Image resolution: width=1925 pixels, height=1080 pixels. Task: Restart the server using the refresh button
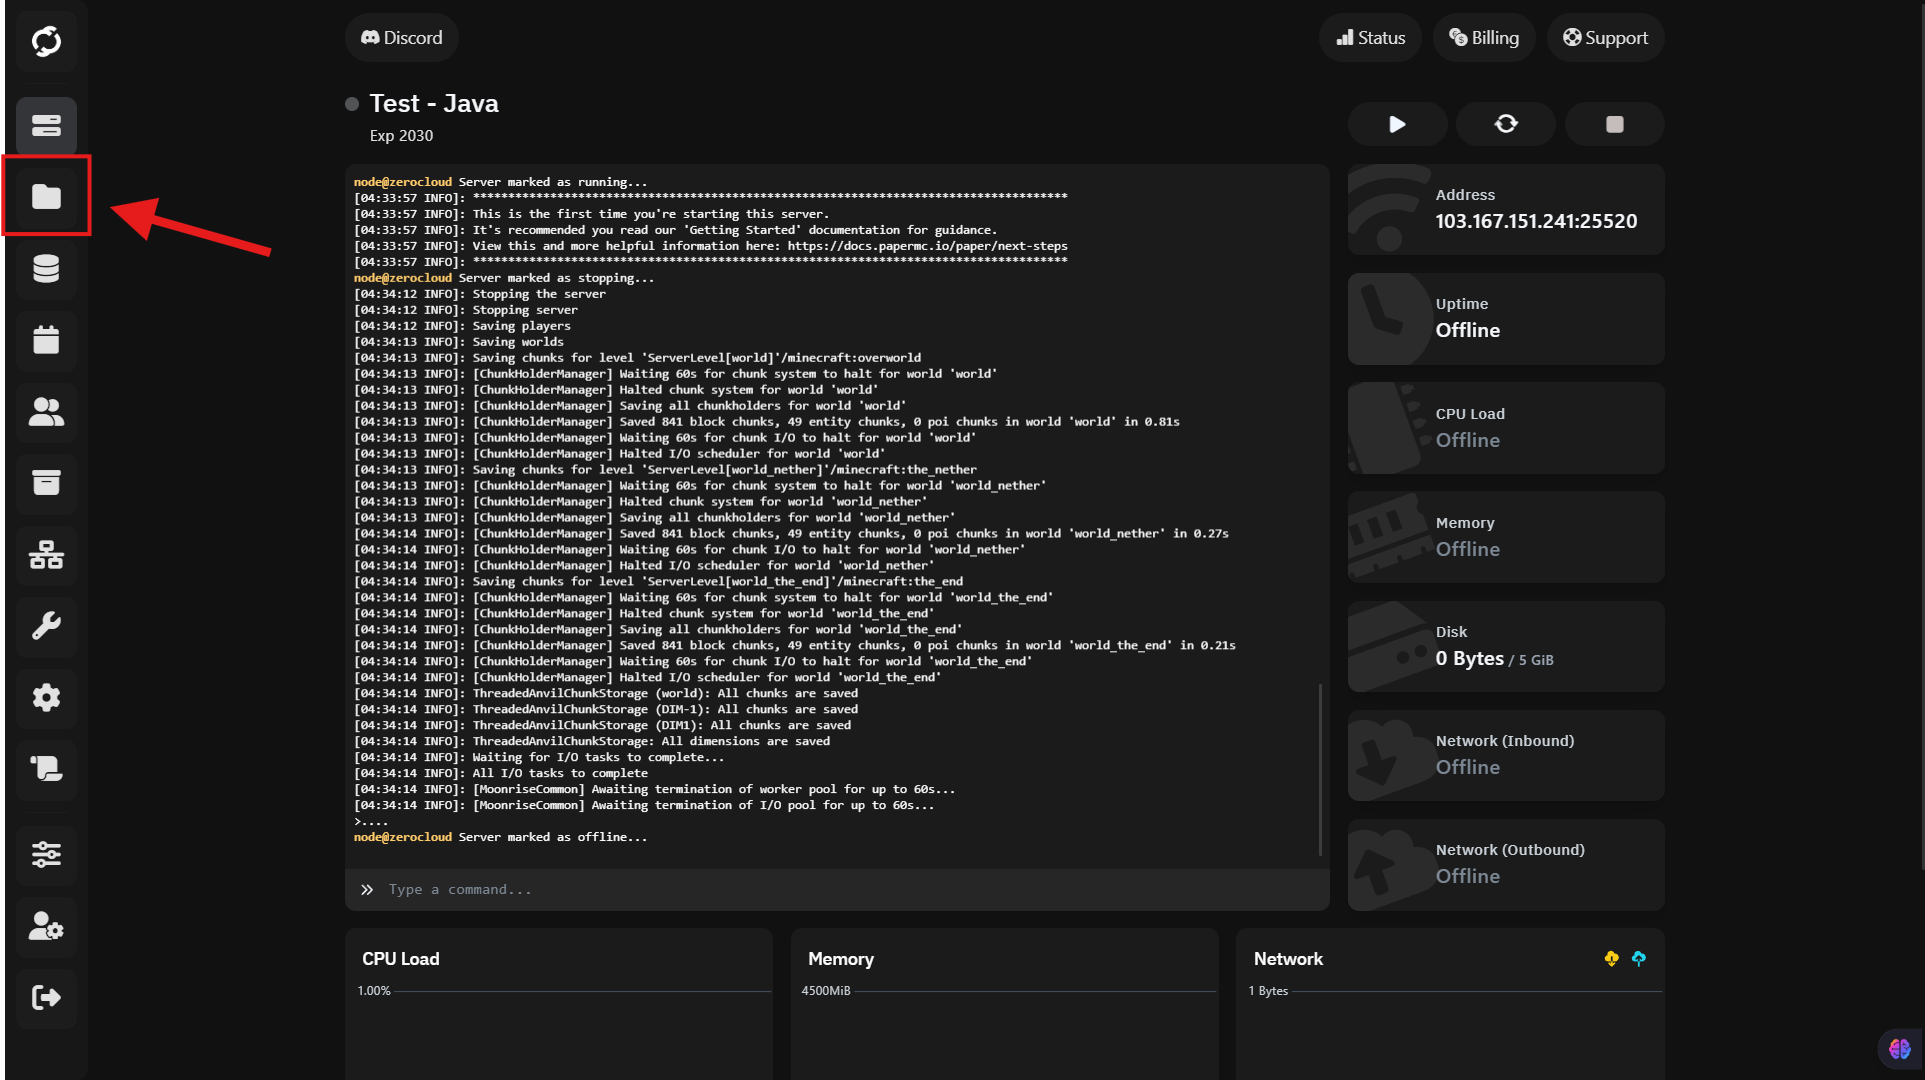(1505, 124)
